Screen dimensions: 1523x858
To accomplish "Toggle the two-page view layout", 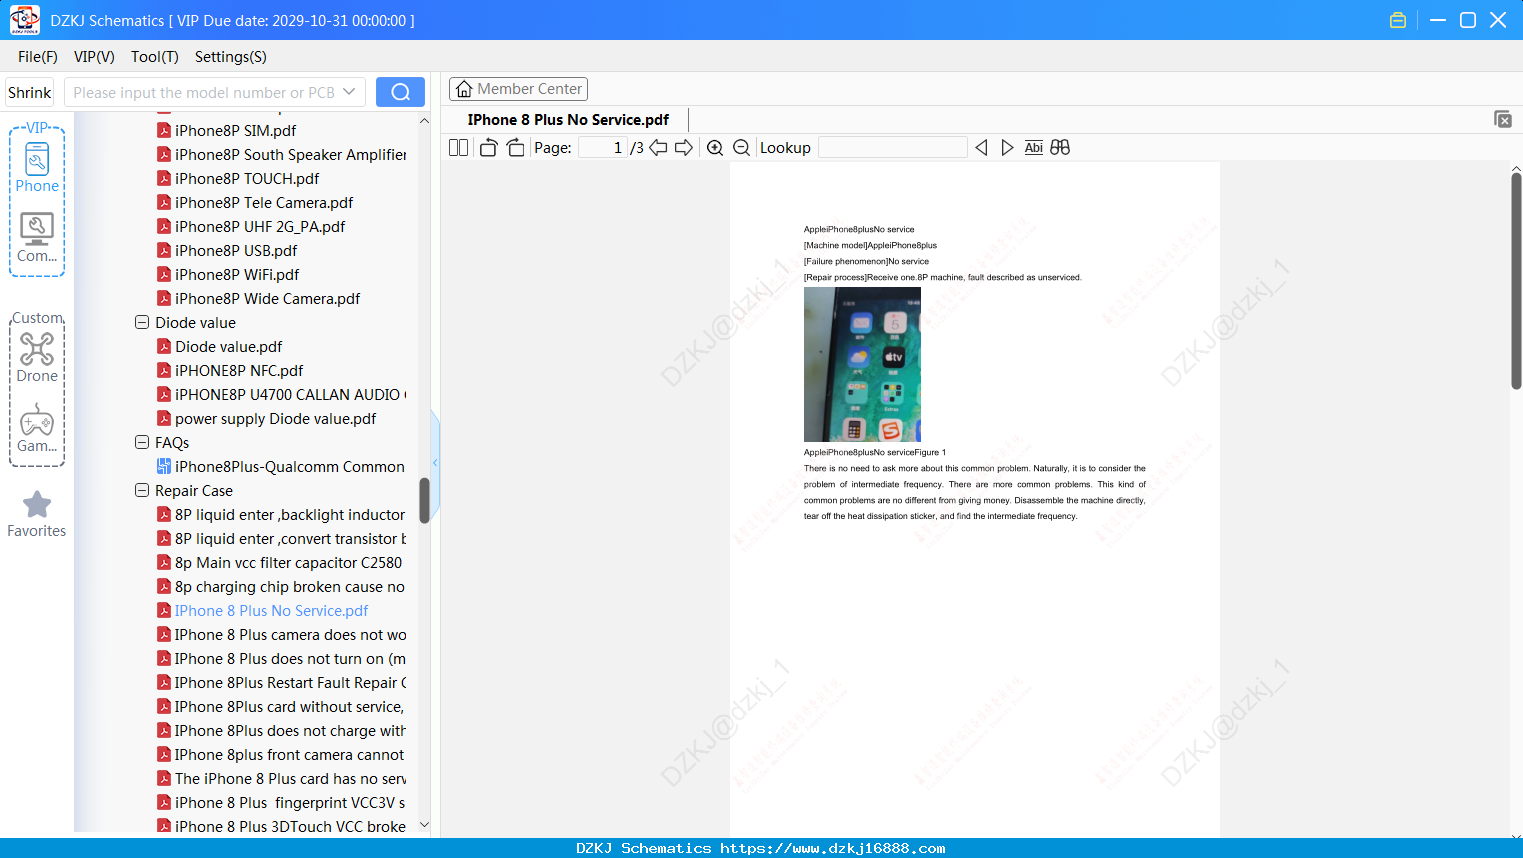I will [x=458, y=148].
